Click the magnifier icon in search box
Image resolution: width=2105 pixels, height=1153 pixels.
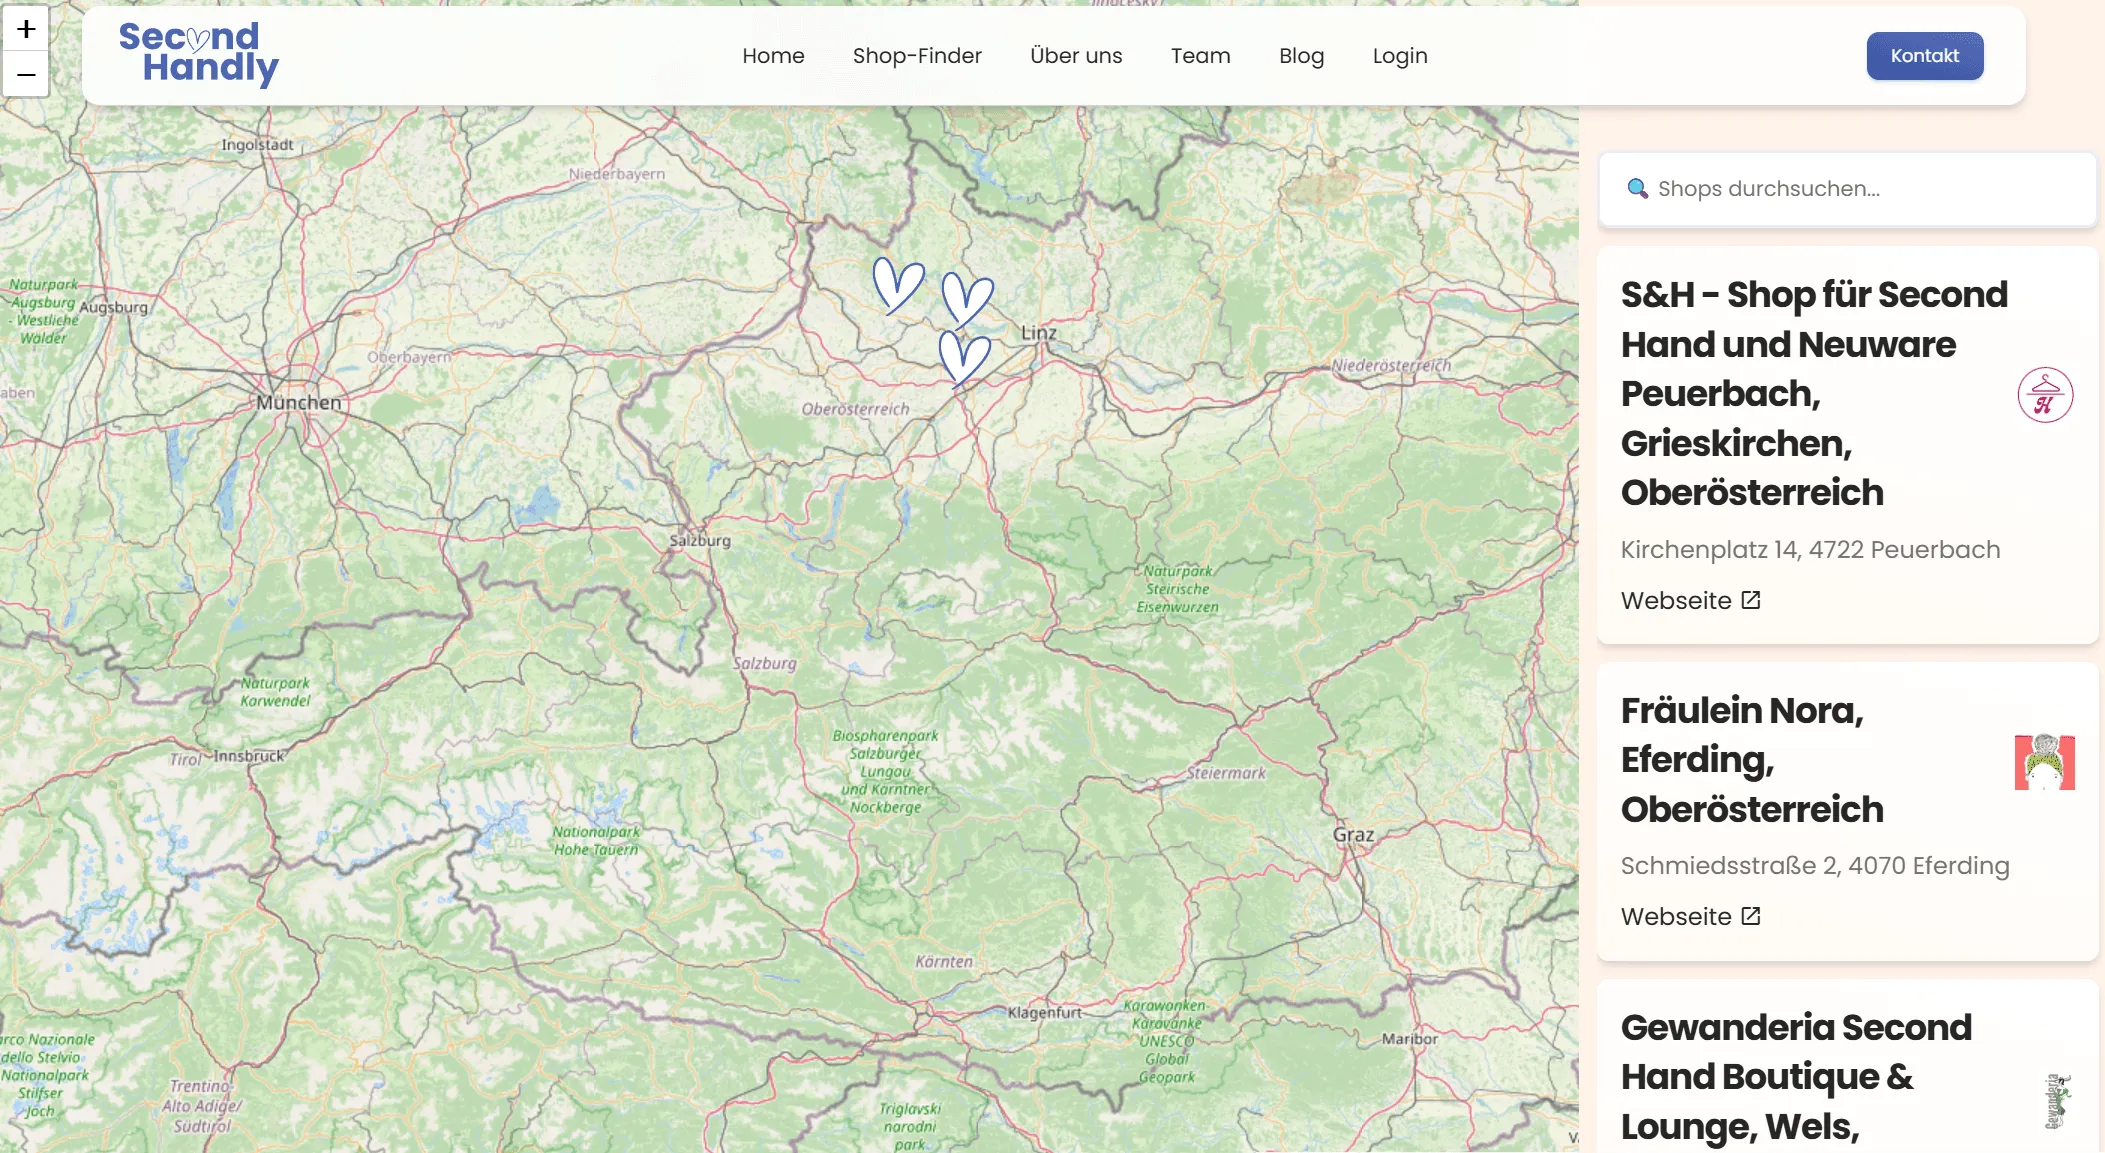click(x=1637, y=189)
